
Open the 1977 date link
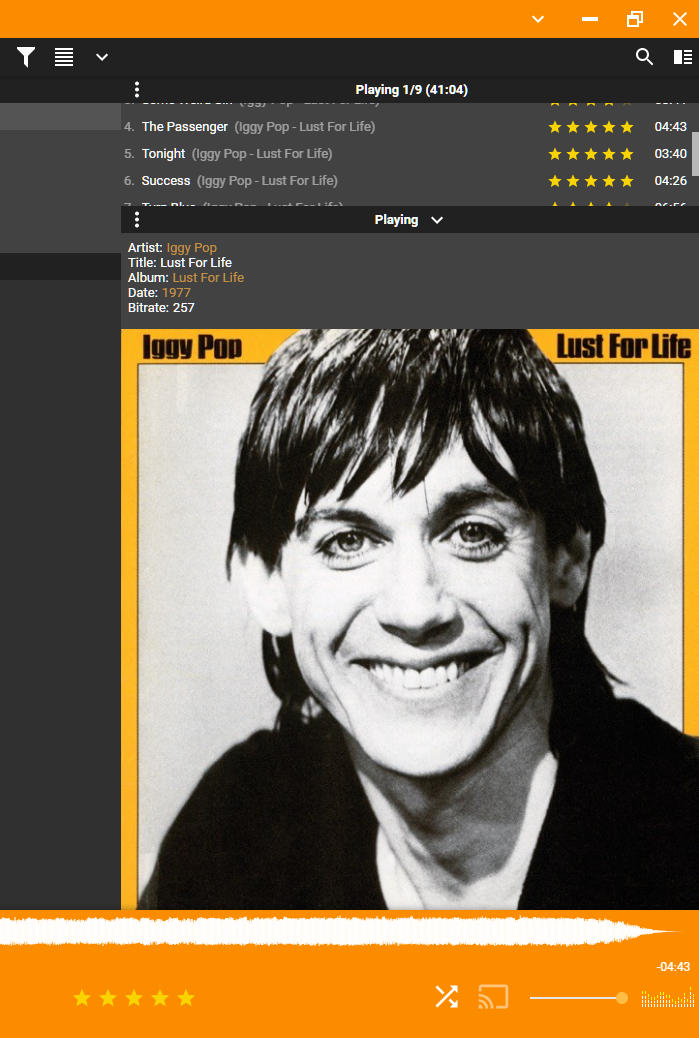pos(176,293)
